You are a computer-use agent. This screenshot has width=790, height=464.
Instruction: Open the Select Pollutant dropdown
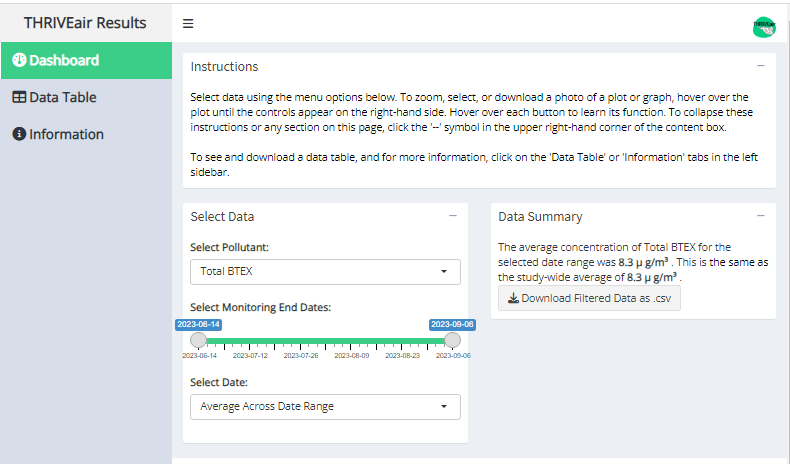point(325,272)
